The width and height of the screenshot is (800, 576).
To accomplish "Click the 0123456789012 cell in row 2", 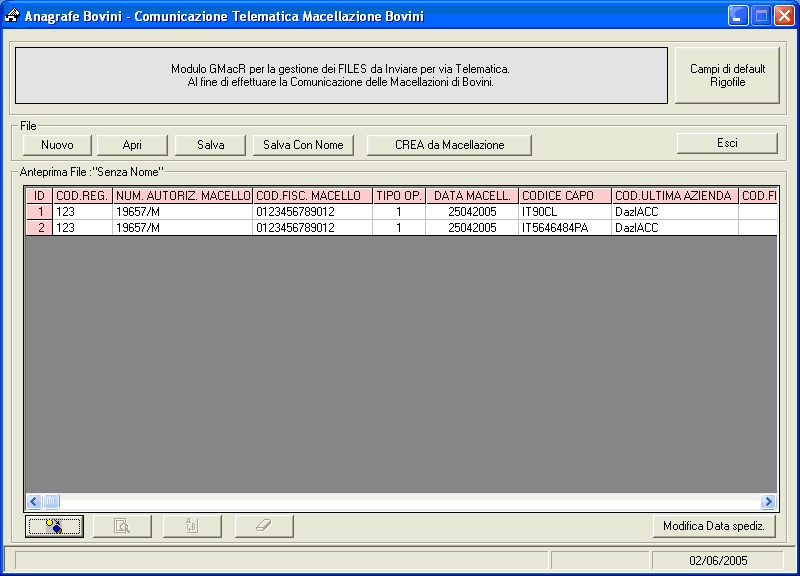I will [312, 228].
